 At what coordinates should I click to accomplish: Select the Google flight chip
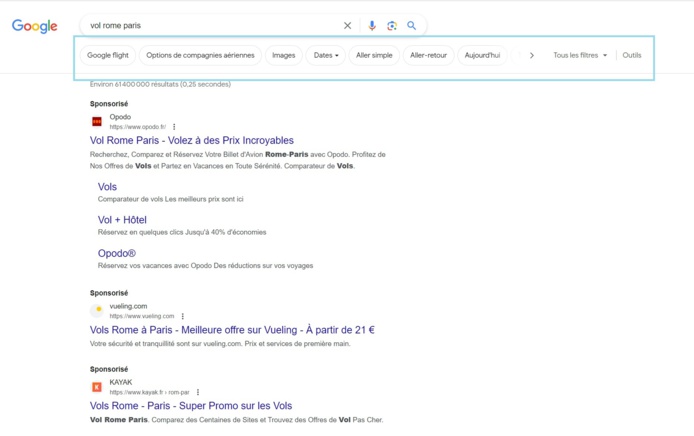click(x=107, y=55)
